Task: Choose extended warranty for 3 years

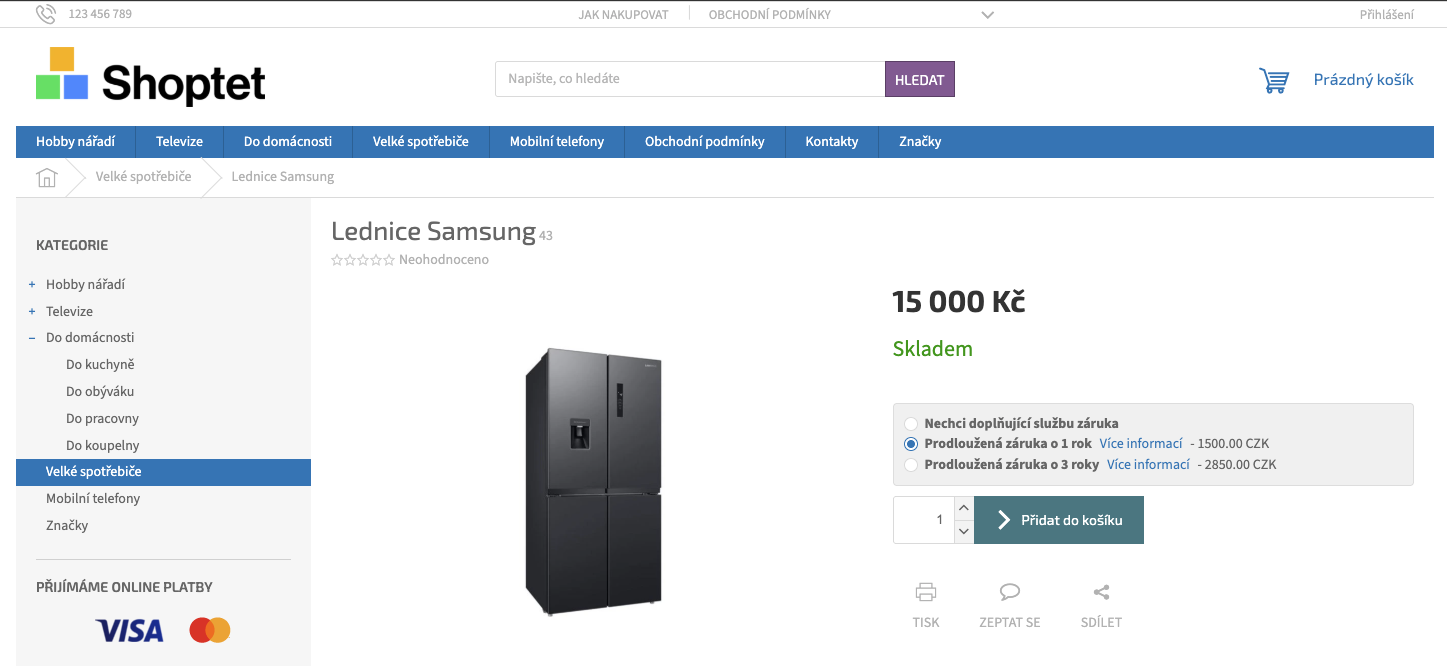Action: click(x=911, y=465)
